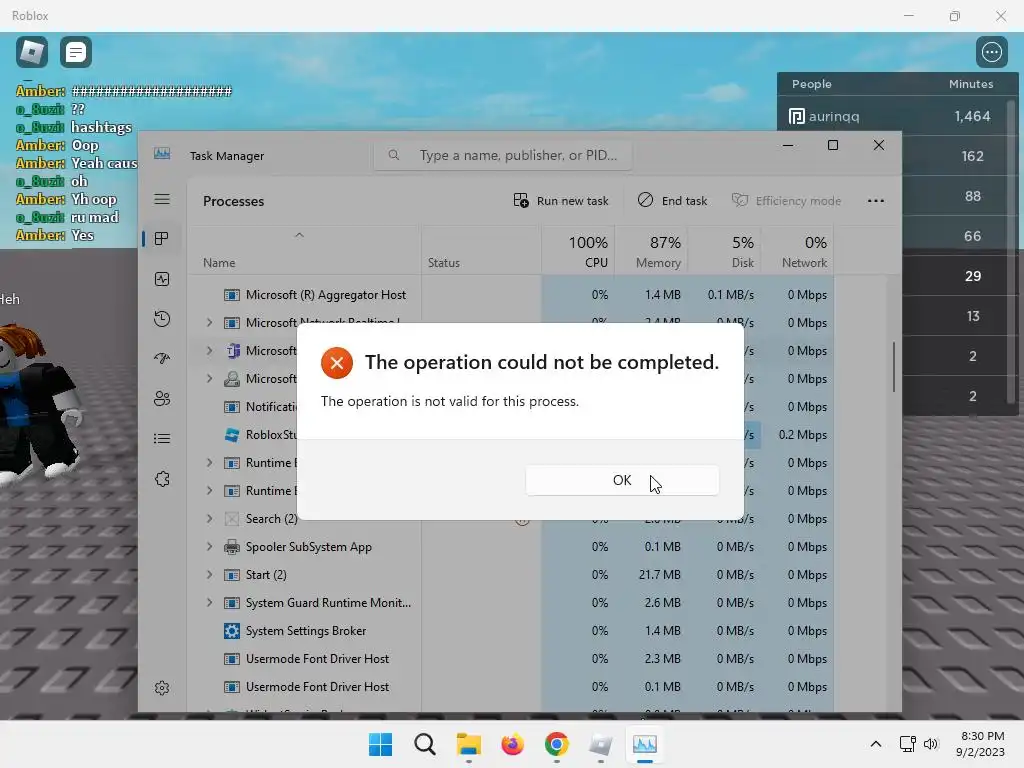Open the App history sidebar icon
The width and height of the screenshot is (1024, 768).
pos(162,319)
